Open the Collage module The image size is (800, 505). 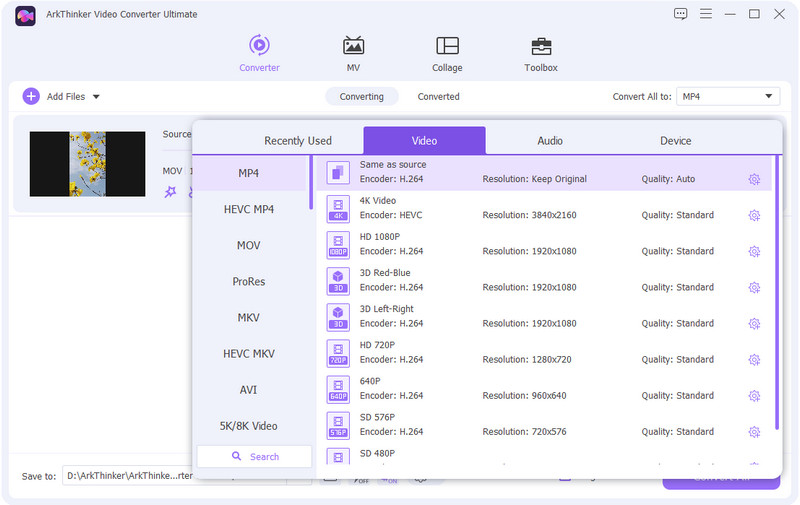click(447, 53)
